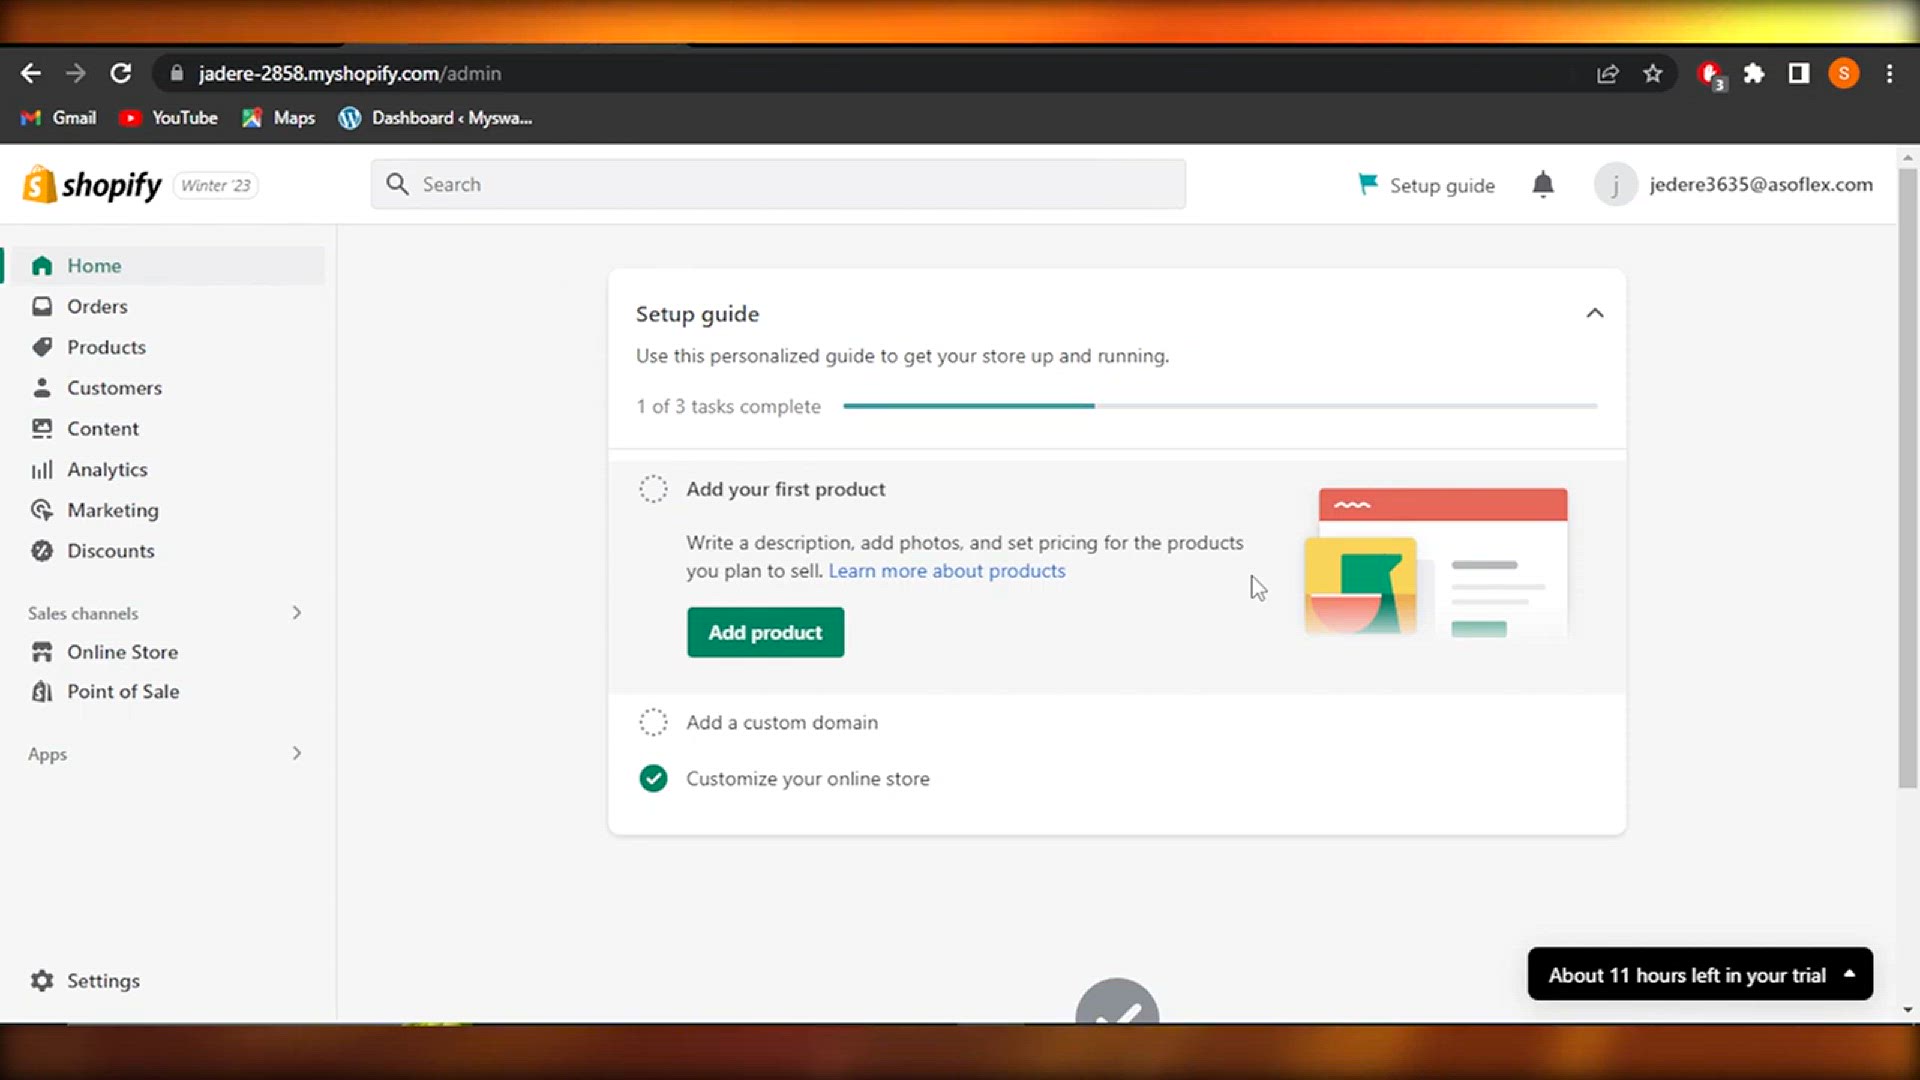This screenshot has height=1080, width=1920.
Task: Open notifications bell icon
Action: pos(1543,185)
